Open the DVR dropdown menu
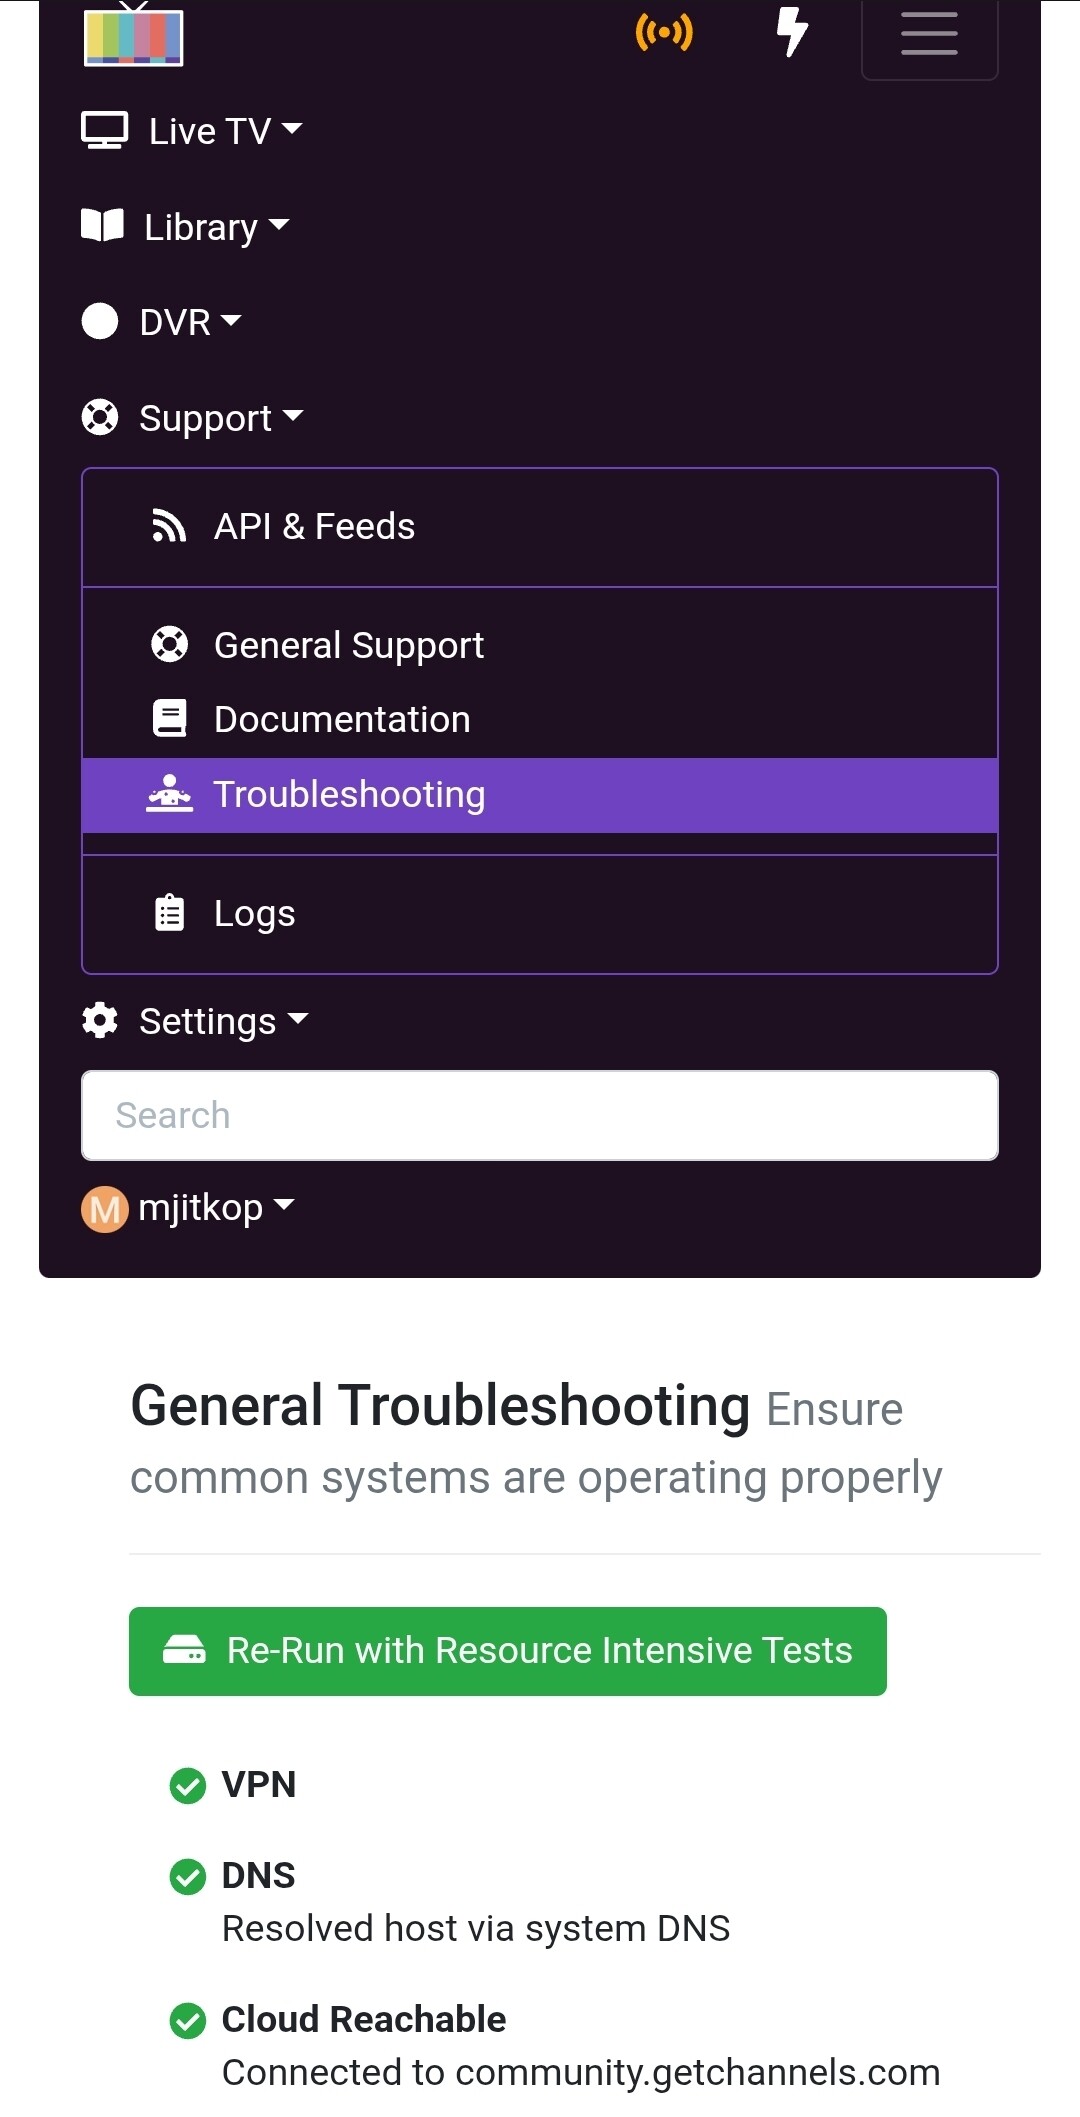The width and height of the screenshot is (1080, 2117). [x=161, y=322]
